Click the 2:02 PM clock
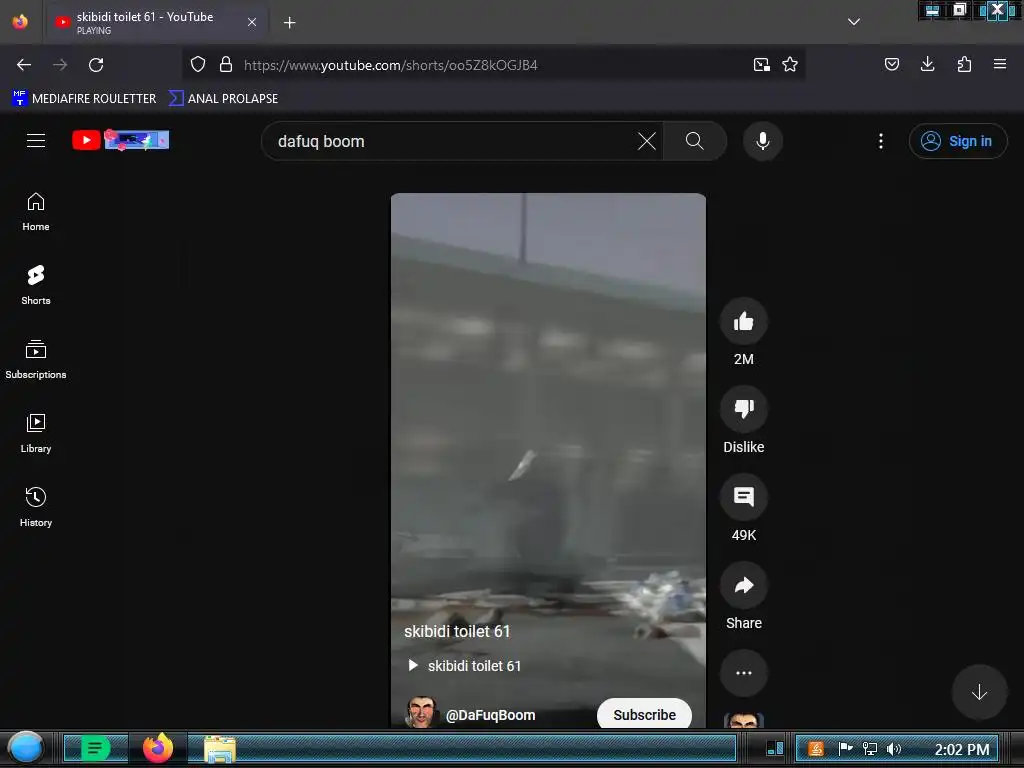This screenshot has height=768, width=1024. pyautogui.click(x=962, y=750)
